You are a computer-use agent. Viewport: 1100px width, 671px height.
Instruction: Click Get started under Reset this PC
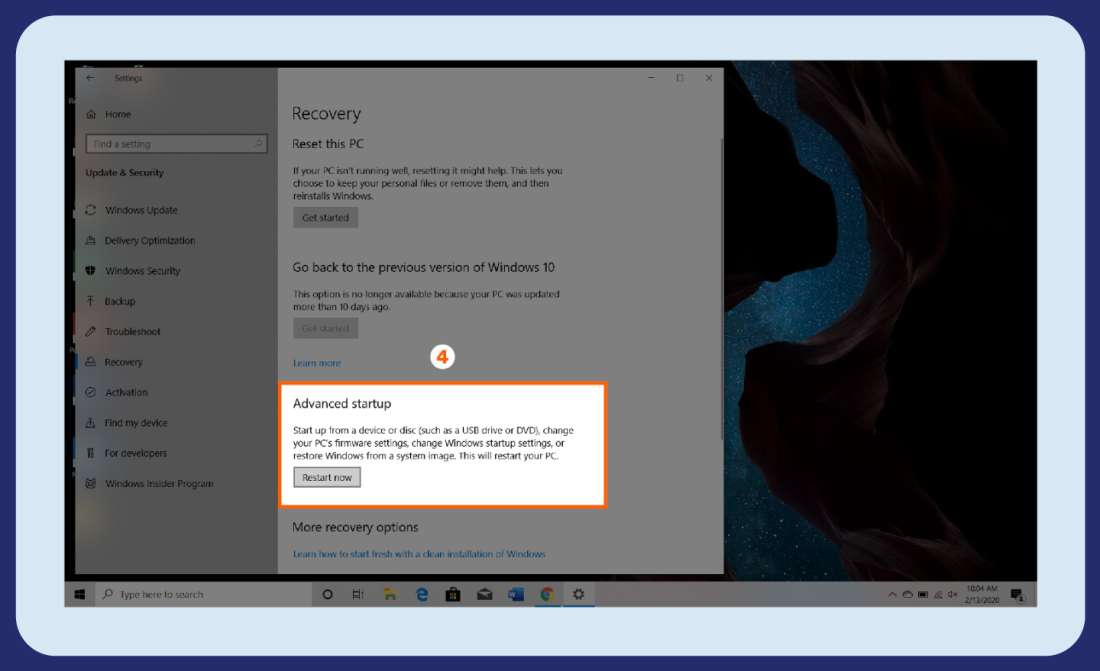325,217
